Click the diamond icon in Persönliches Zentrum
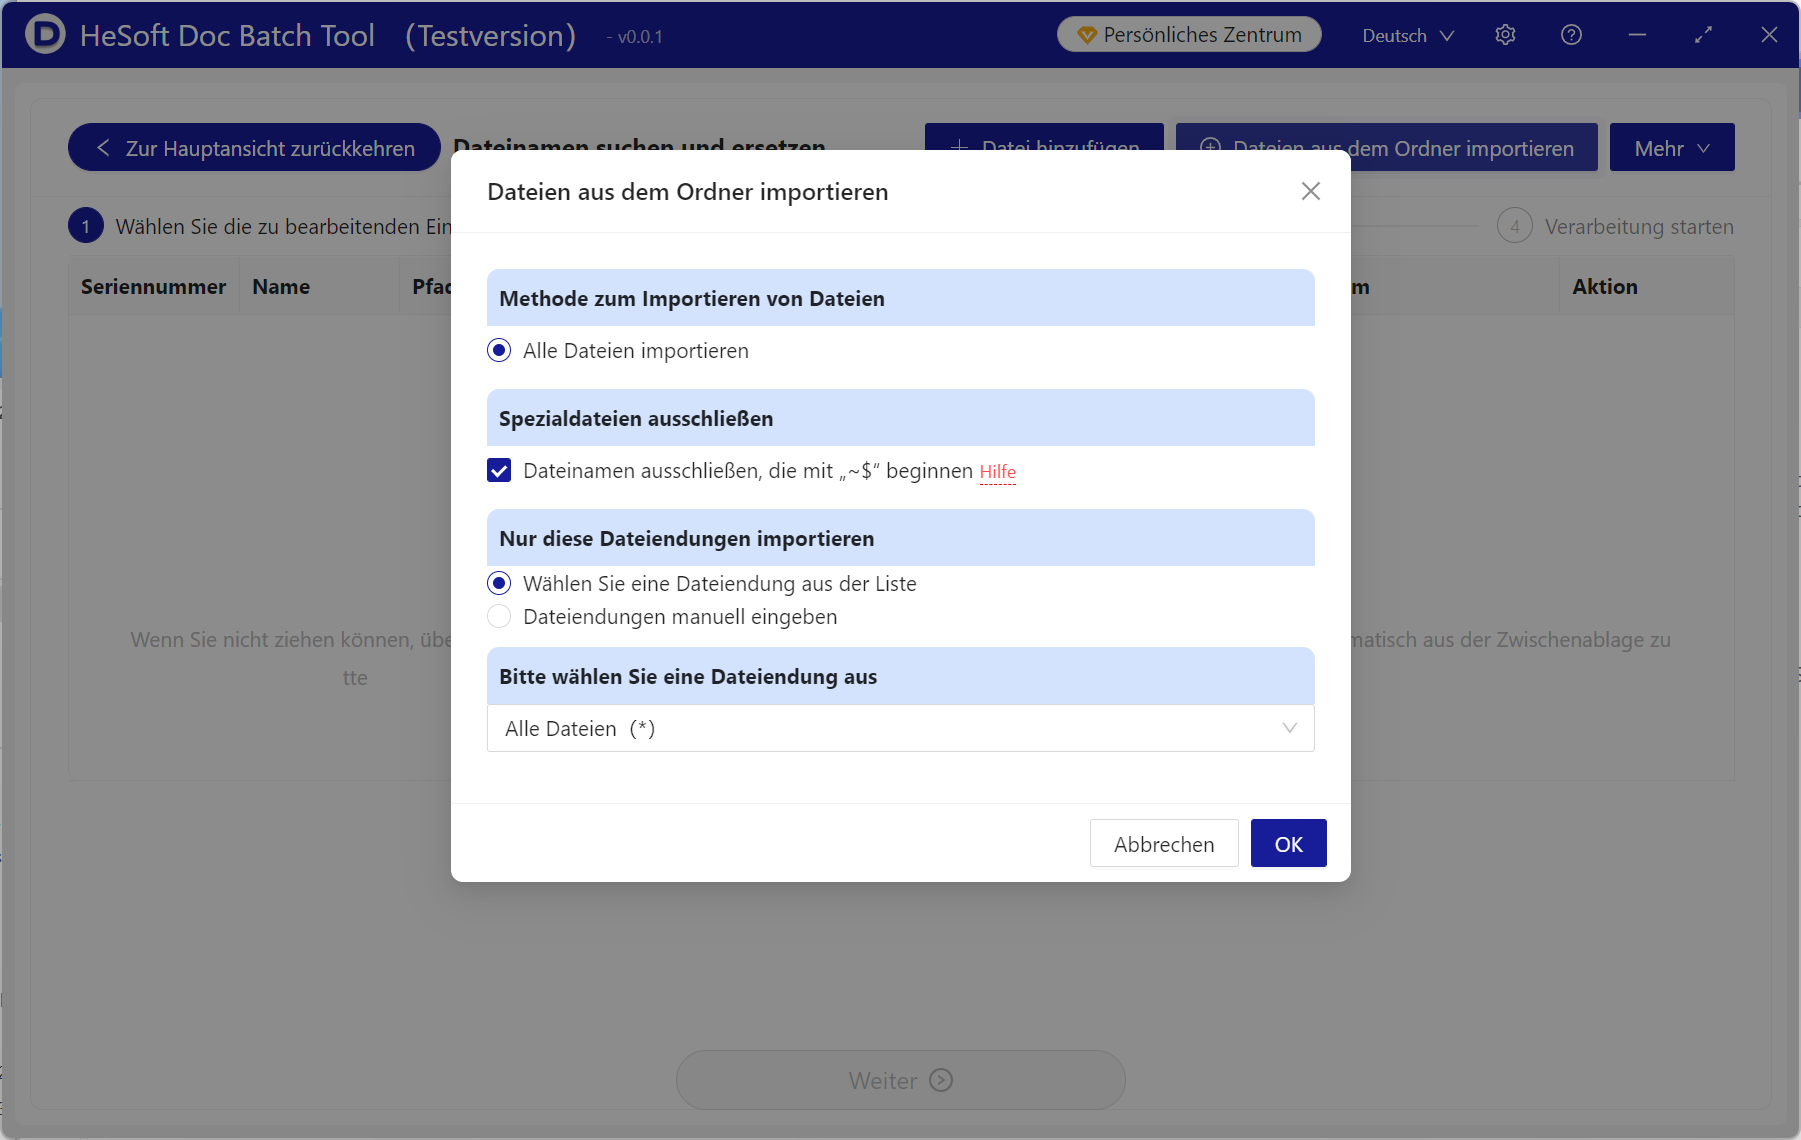1801x1140 pixels. click(1087, 35)
